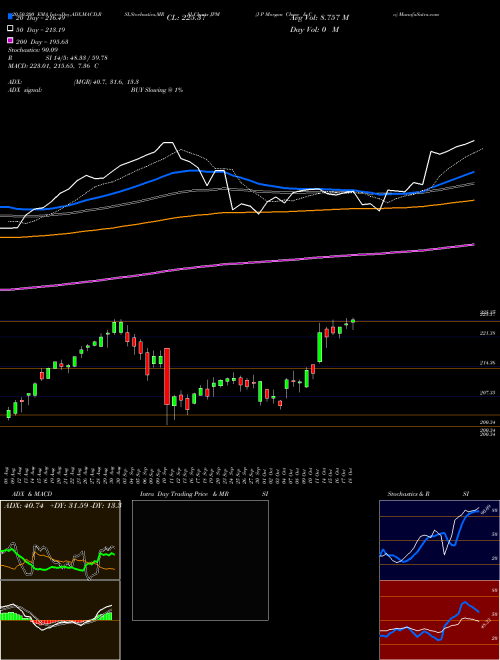The height and width of the screenshot is (660, 500).
Task: Click the 'Stochastics & R' panel title
Action: coord(409,494)
